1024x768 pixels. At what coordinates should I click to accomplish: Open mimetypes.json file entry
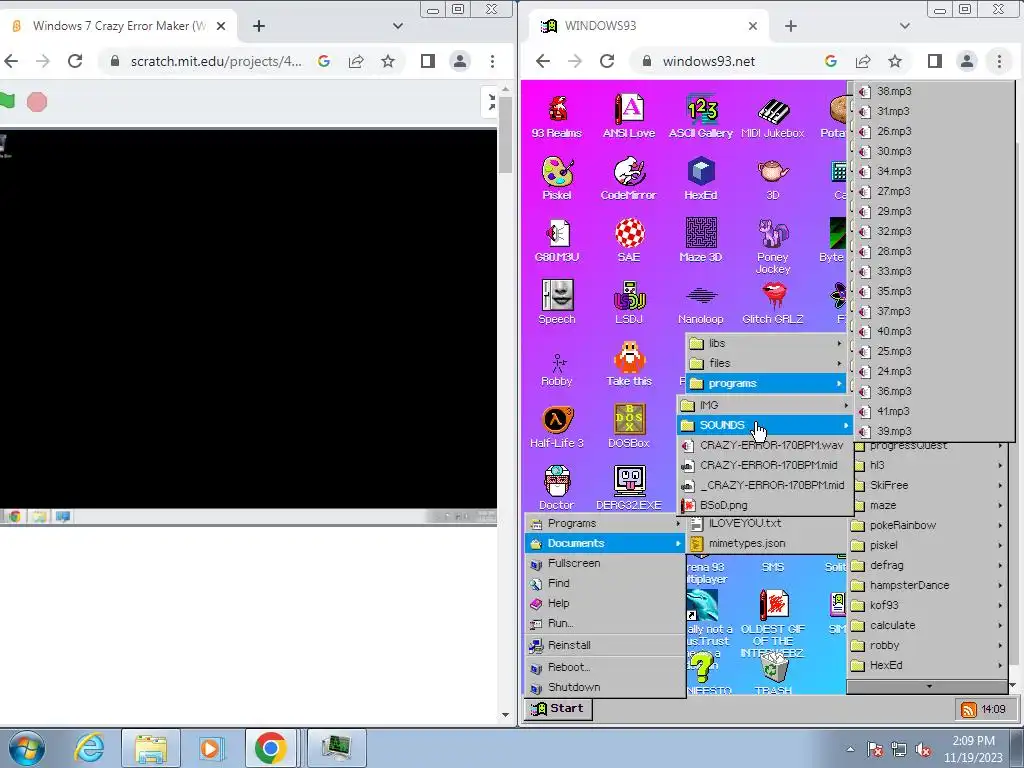coord(766,543)
